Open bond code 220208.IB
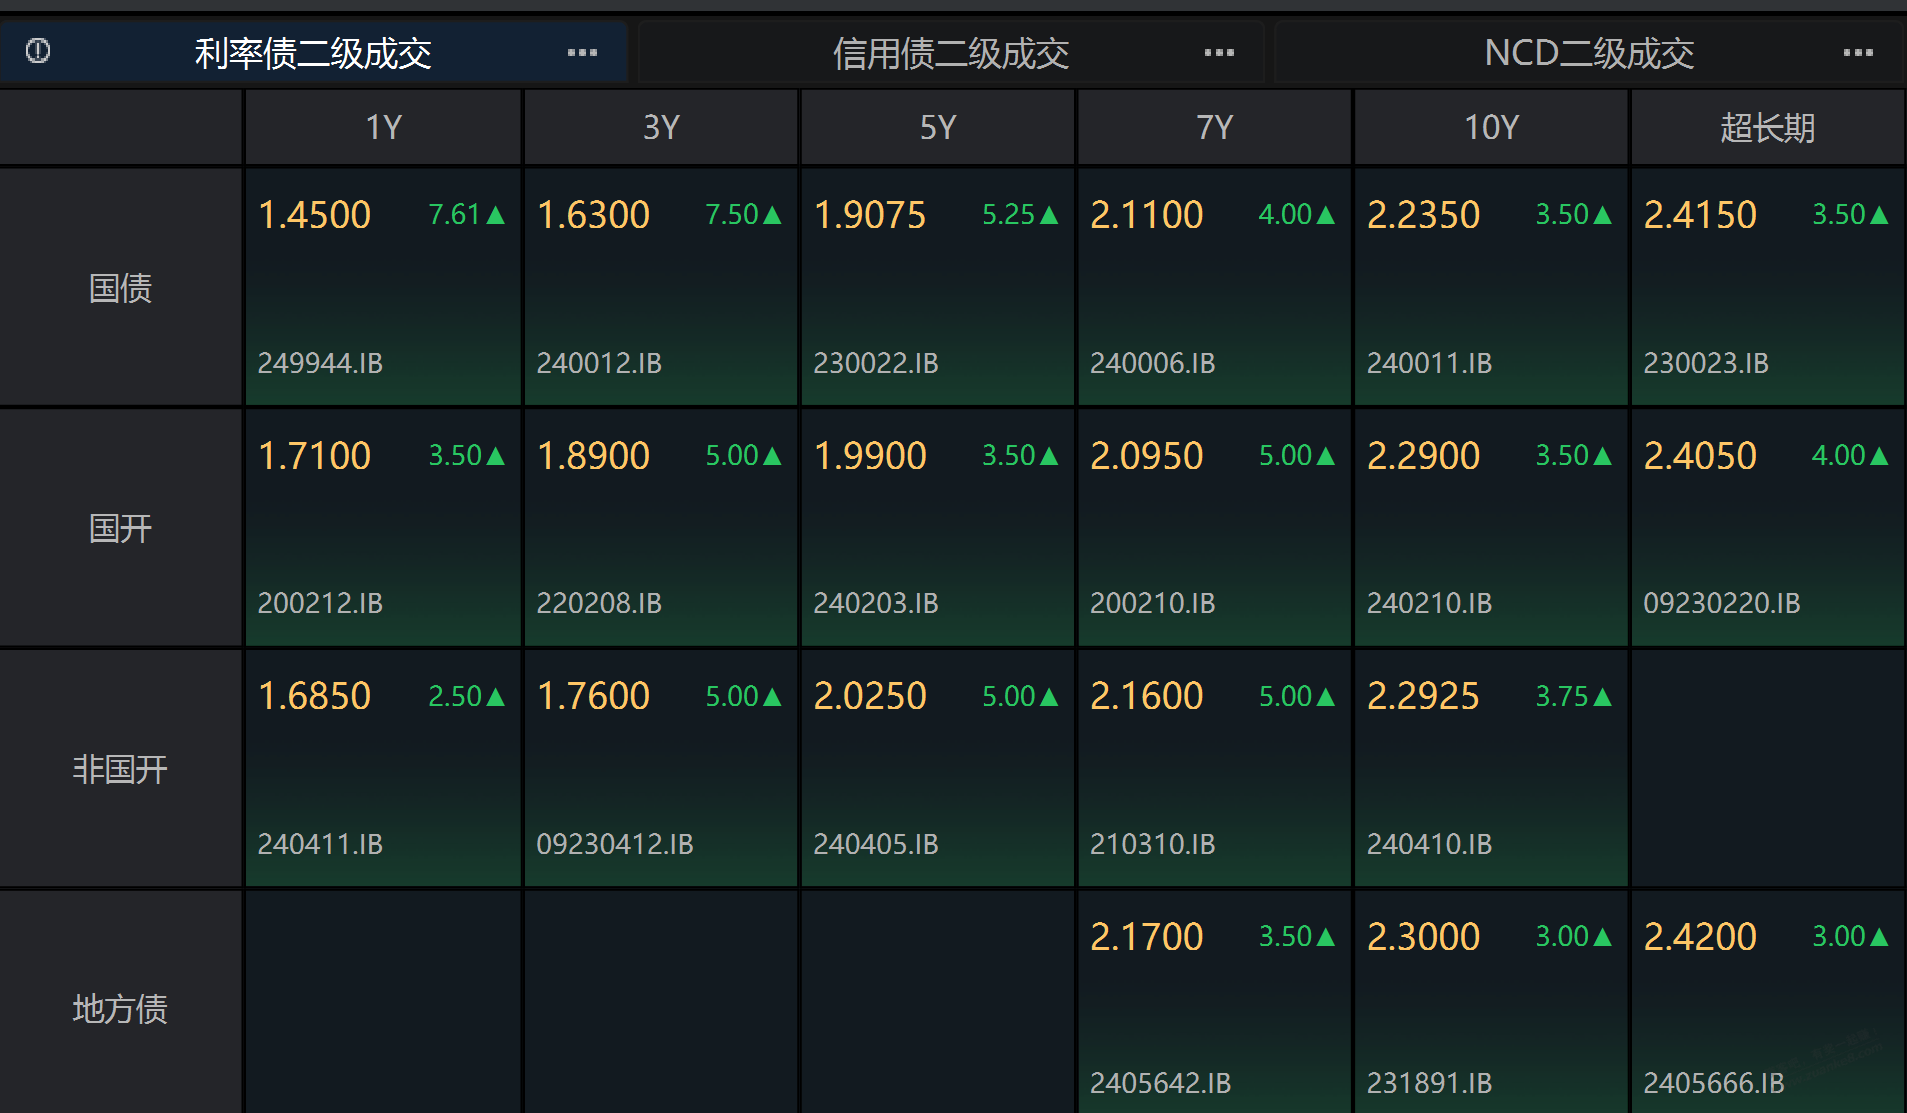 [x=599, y=603]
